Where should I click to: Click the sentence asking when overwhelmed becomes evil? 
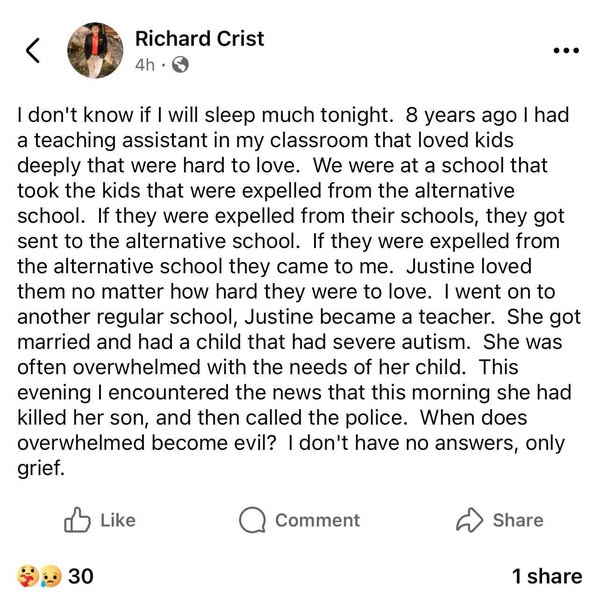pos(150,443)
